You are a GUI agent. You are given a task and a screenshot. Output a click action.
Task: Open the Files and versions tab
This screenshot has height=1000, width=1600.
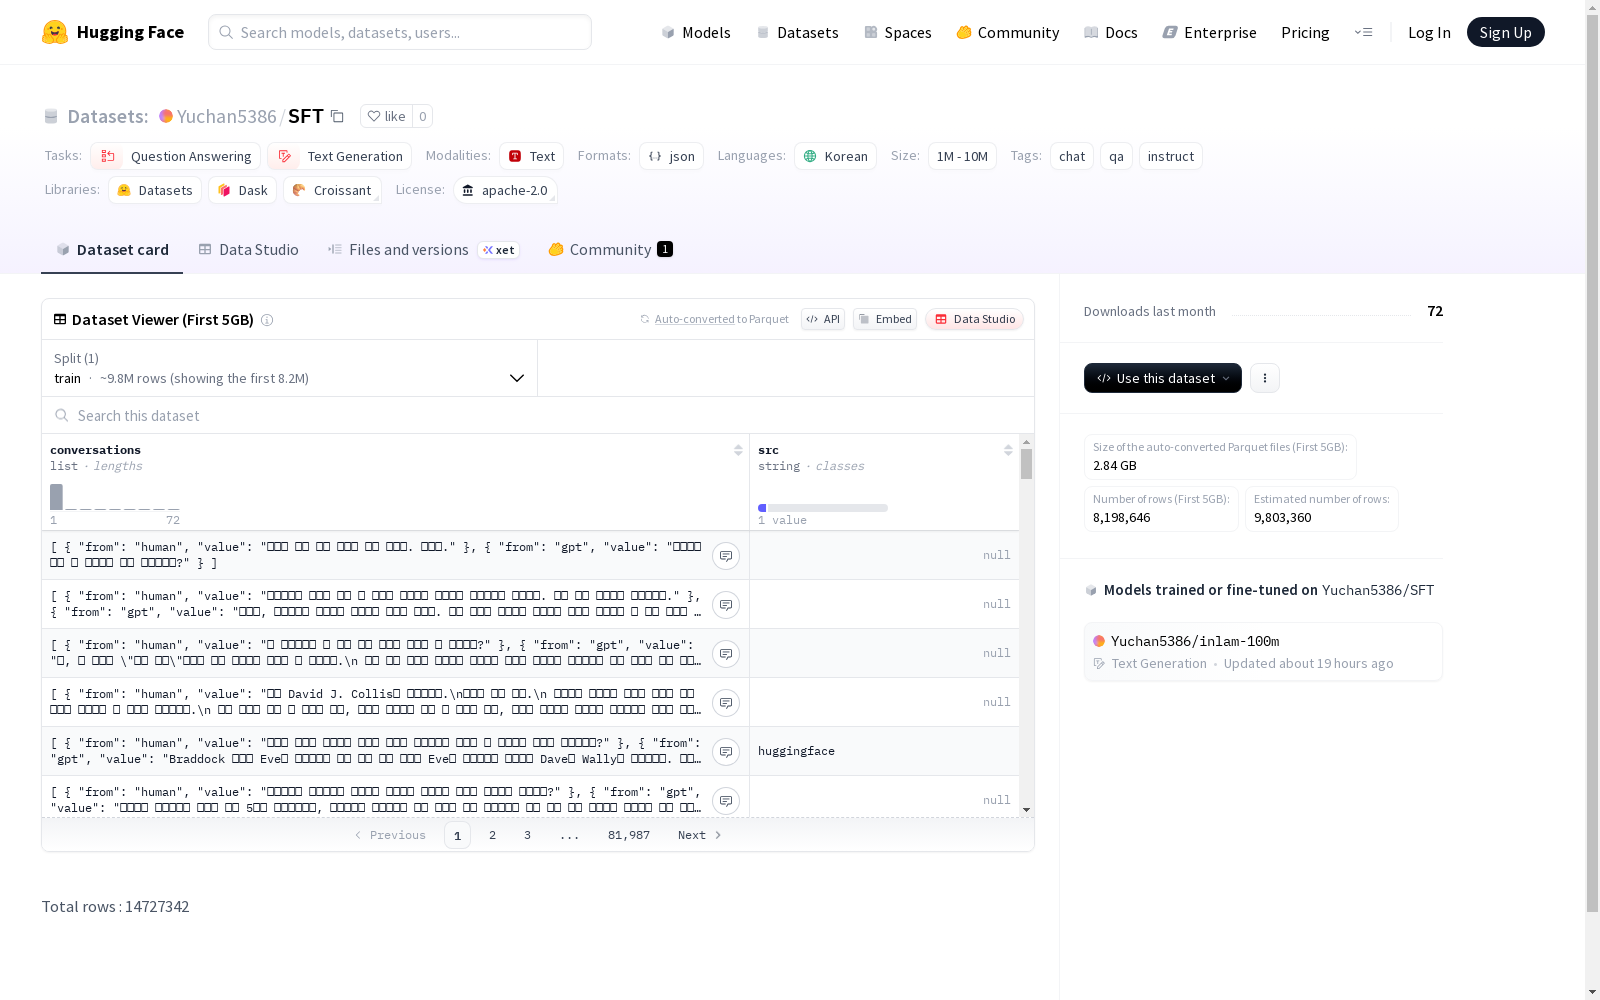423,250
